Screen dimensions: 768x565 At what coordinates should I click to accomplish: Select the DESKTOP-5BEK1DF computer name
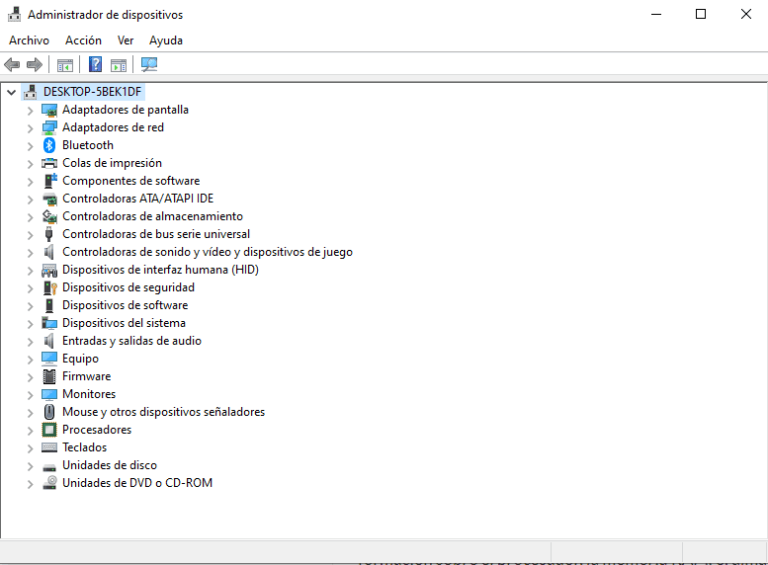[x=92, y=92]
